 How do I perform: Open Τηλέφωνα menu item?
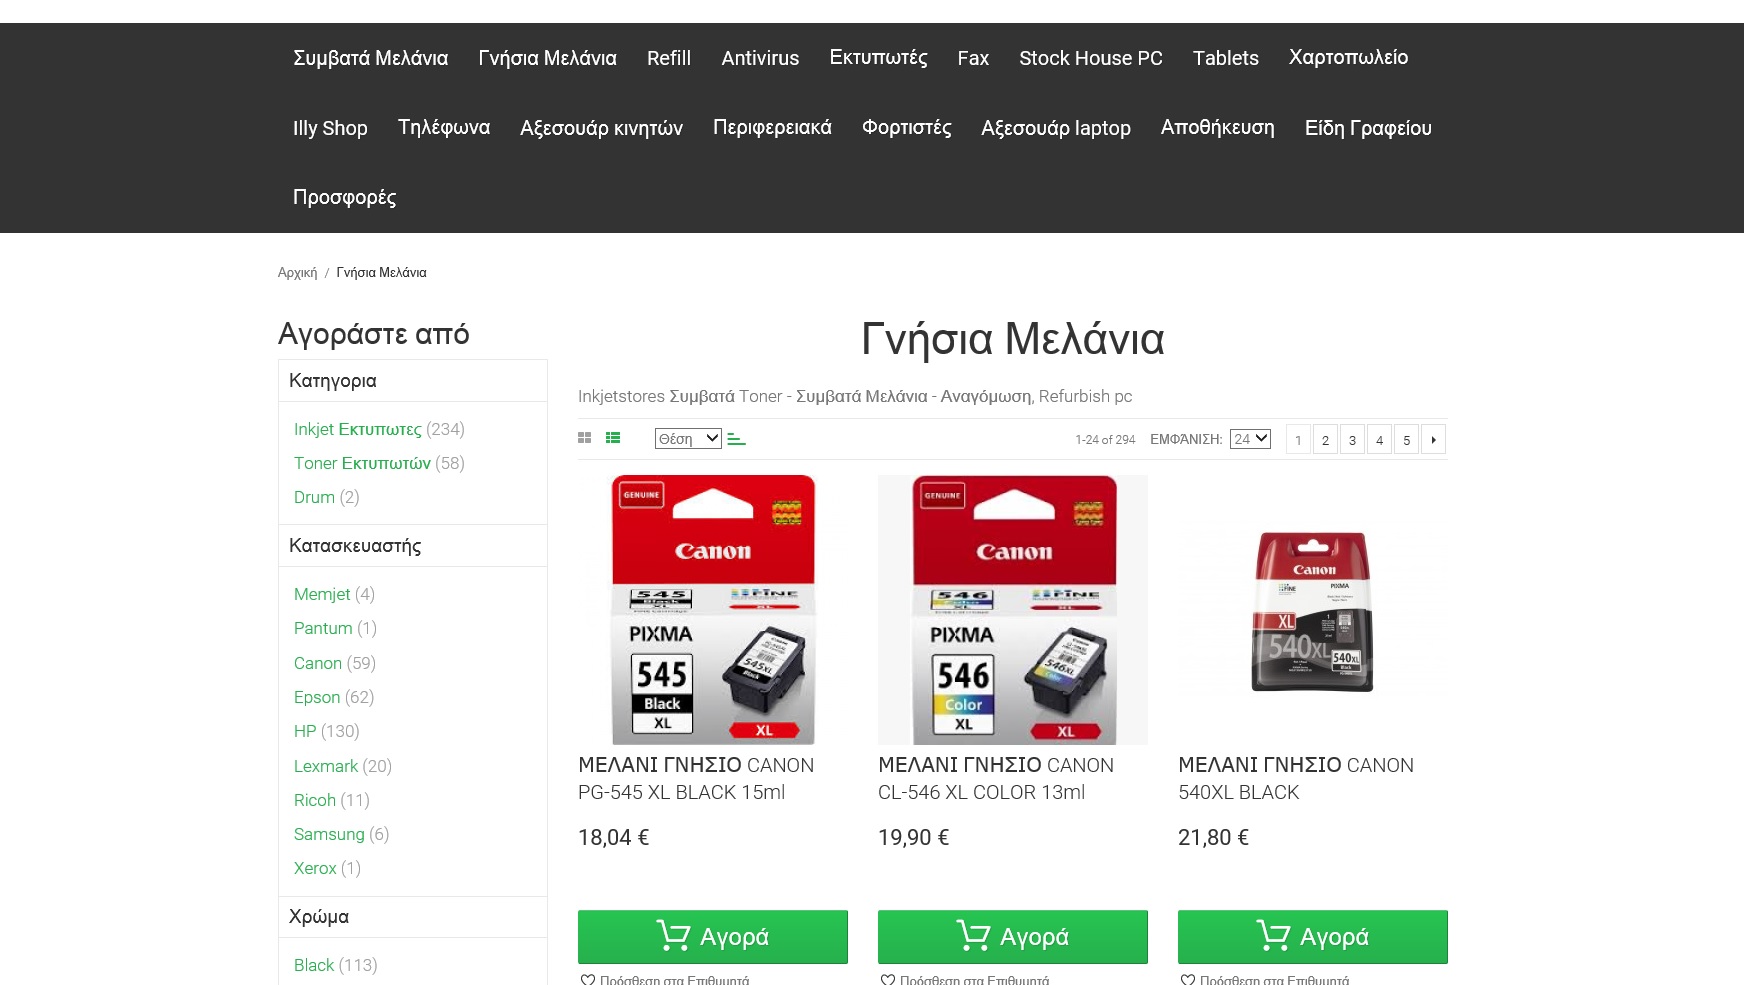pos(444,128)
